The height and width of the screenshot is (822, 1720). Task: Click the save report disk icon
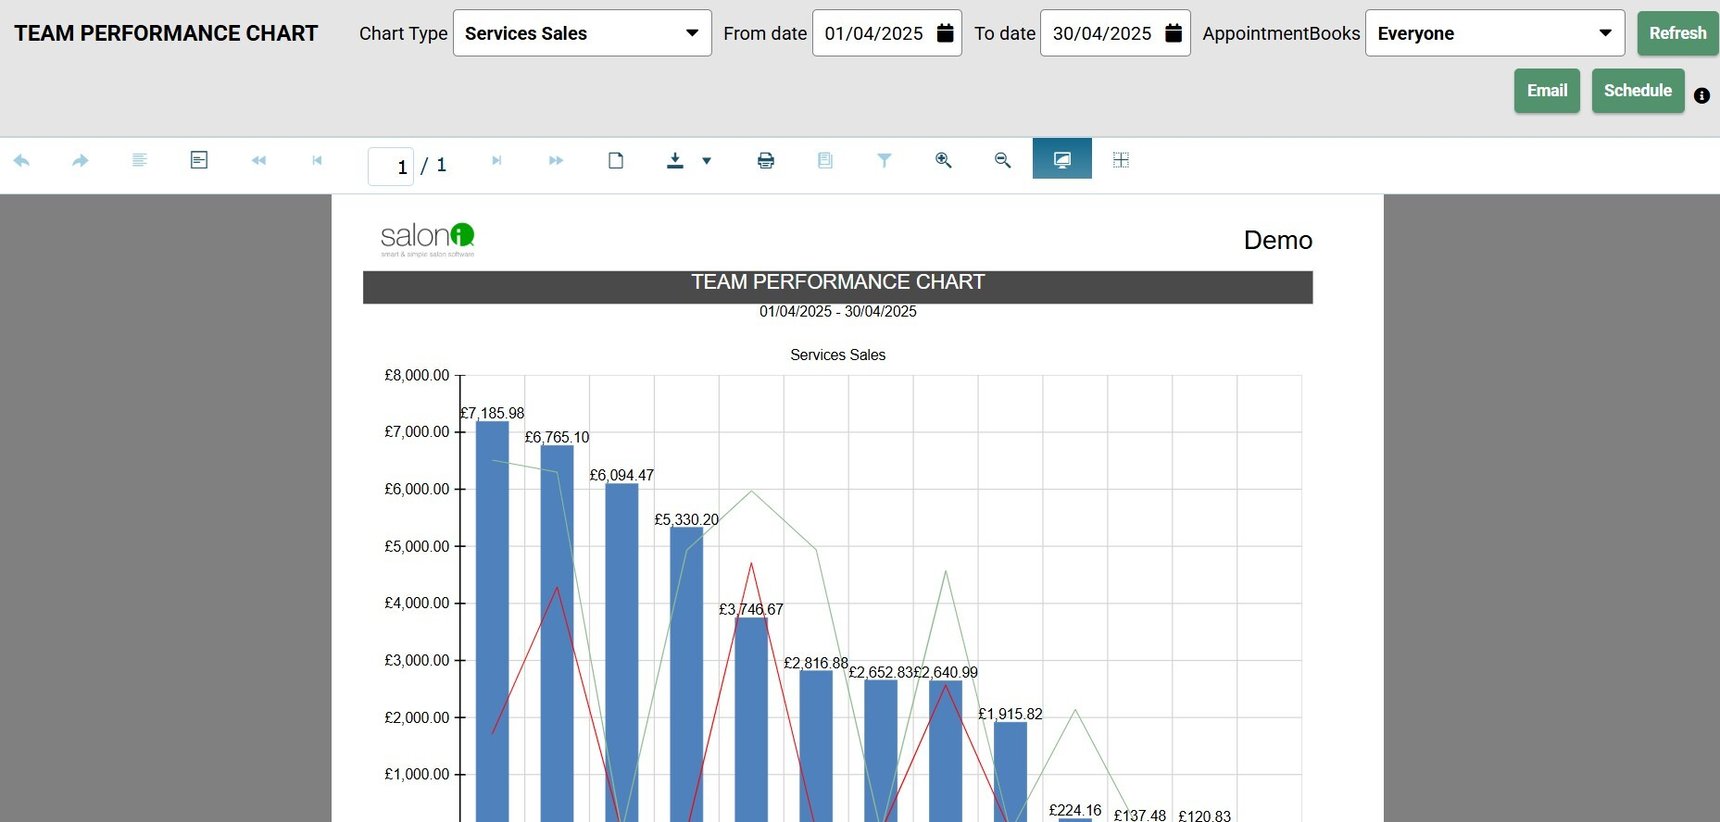click(x=825, y=160)
